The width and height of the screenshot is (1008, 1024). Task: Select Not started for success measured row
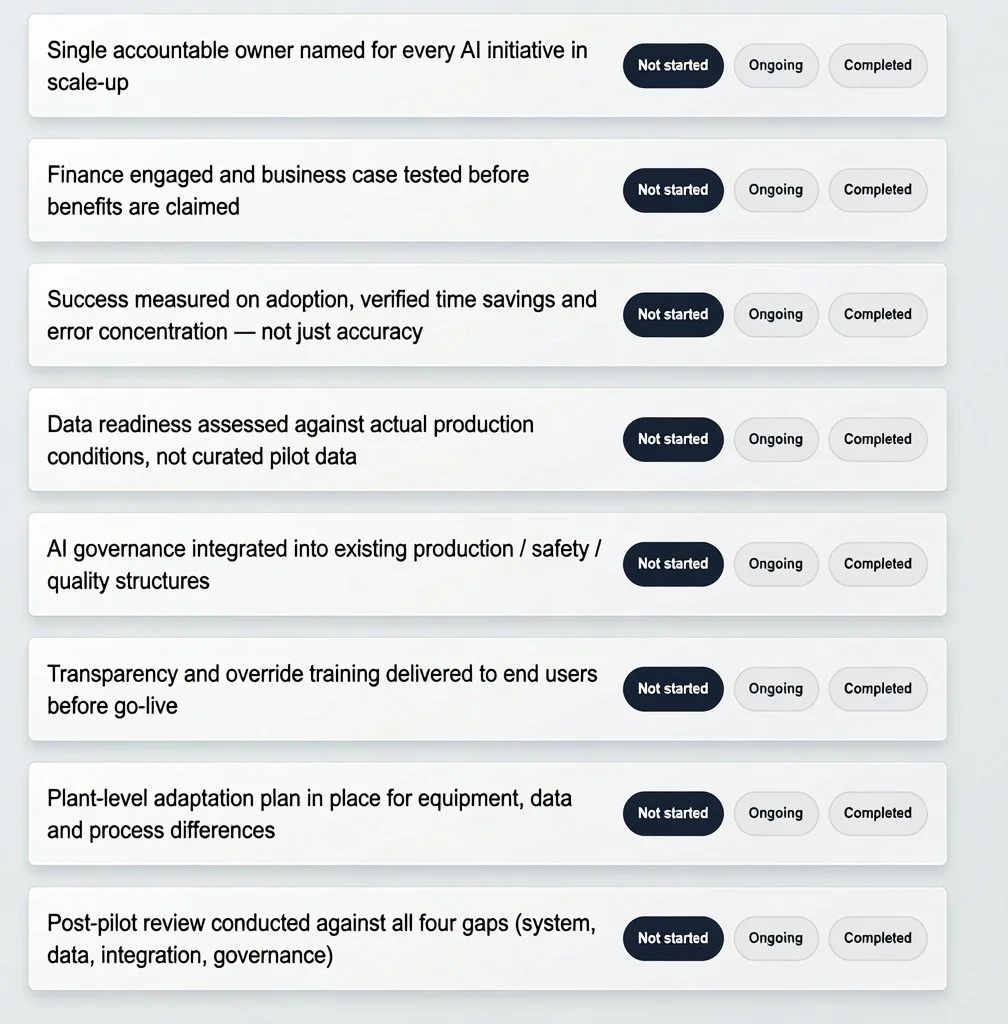click(x=673, y=315)
